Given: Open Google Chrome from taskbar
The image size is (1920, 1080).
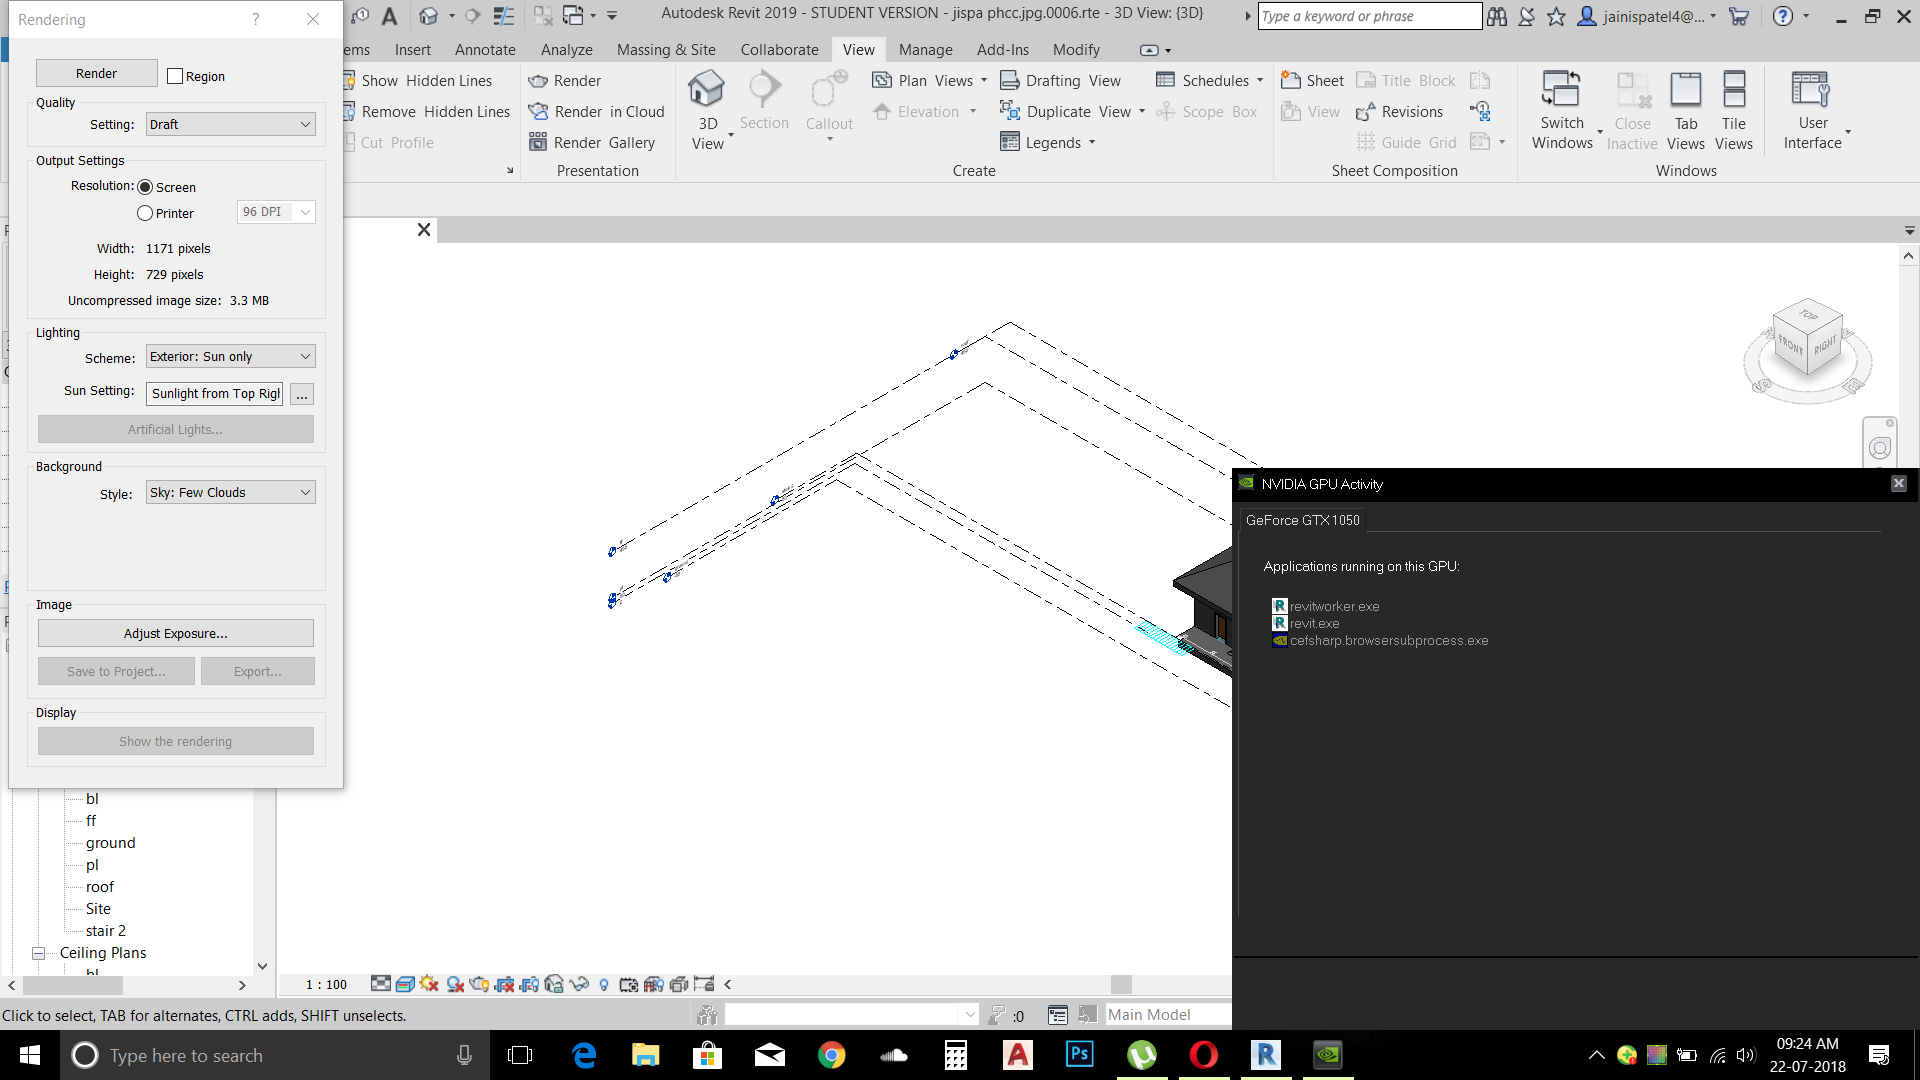Looking at the screenshot, I should 831,1055.
